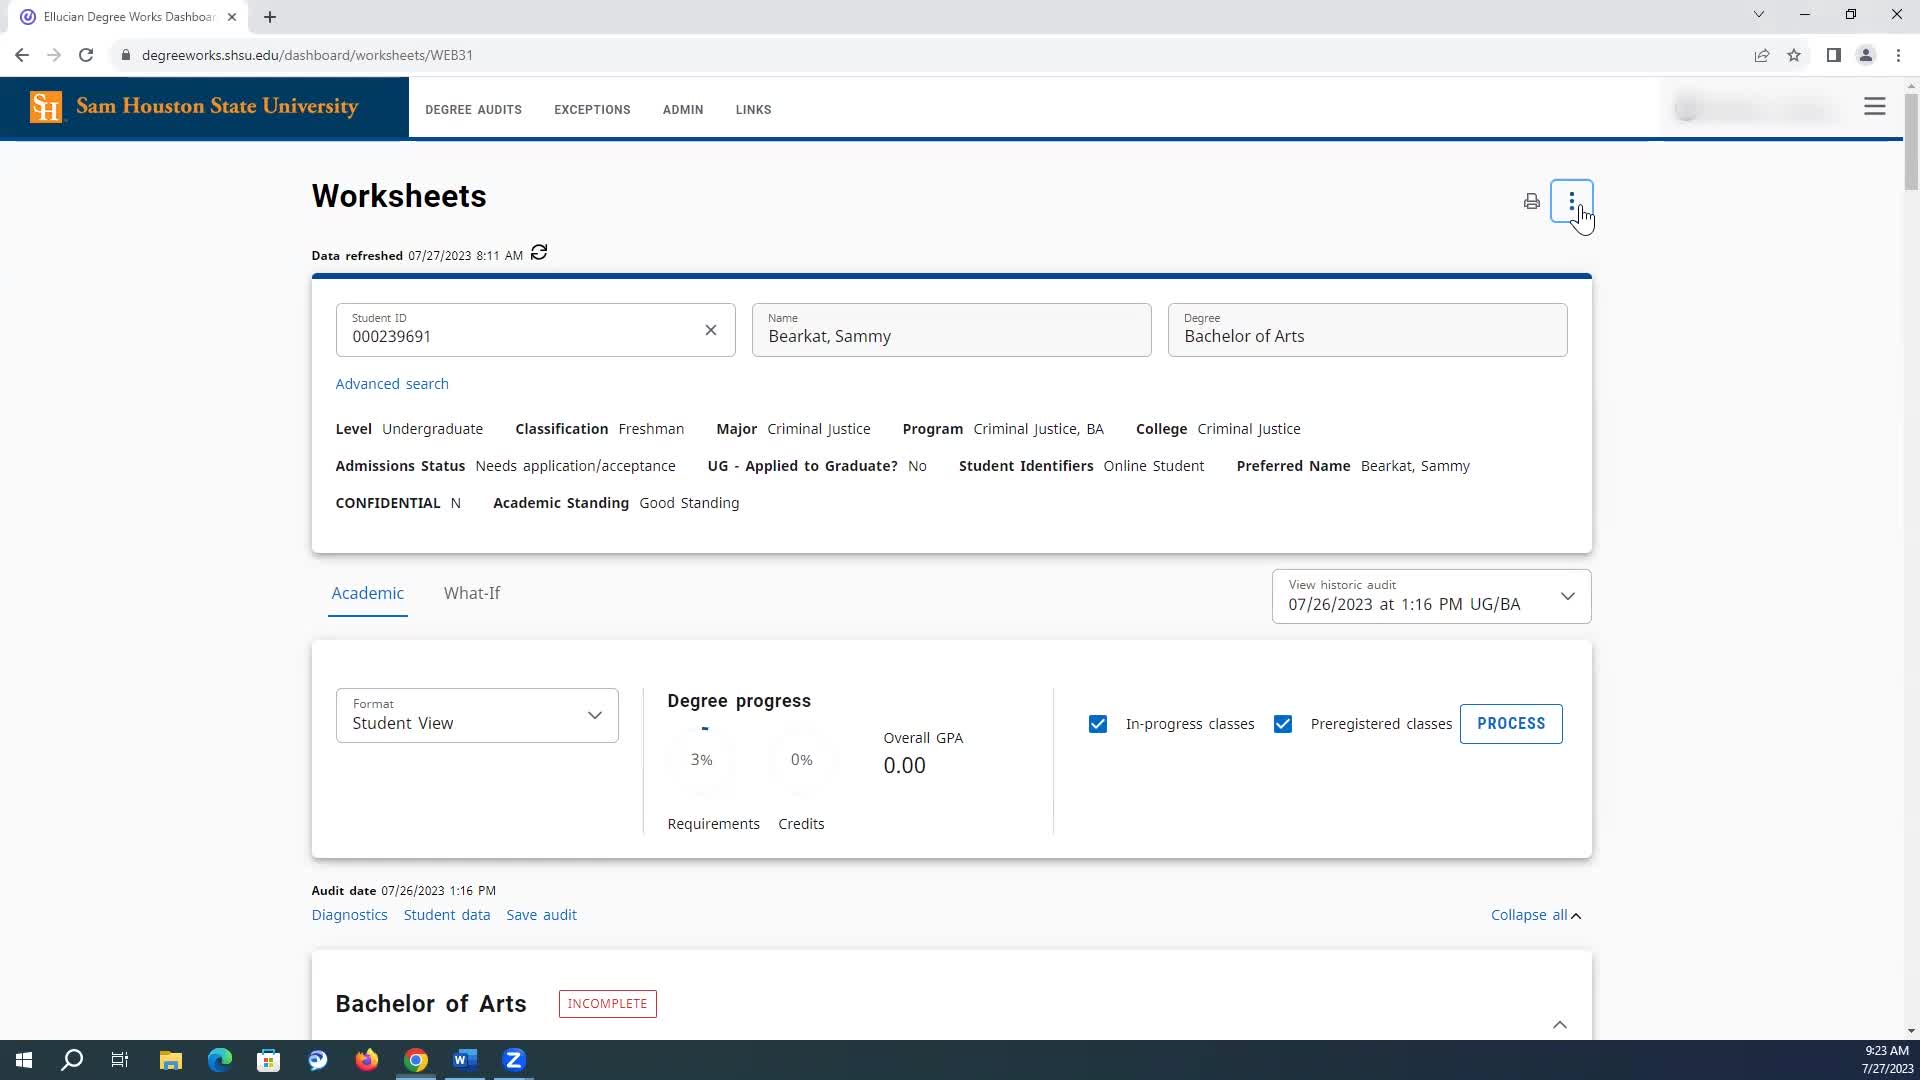Switch to Zoom in the taskbar

click(514, 1060)
